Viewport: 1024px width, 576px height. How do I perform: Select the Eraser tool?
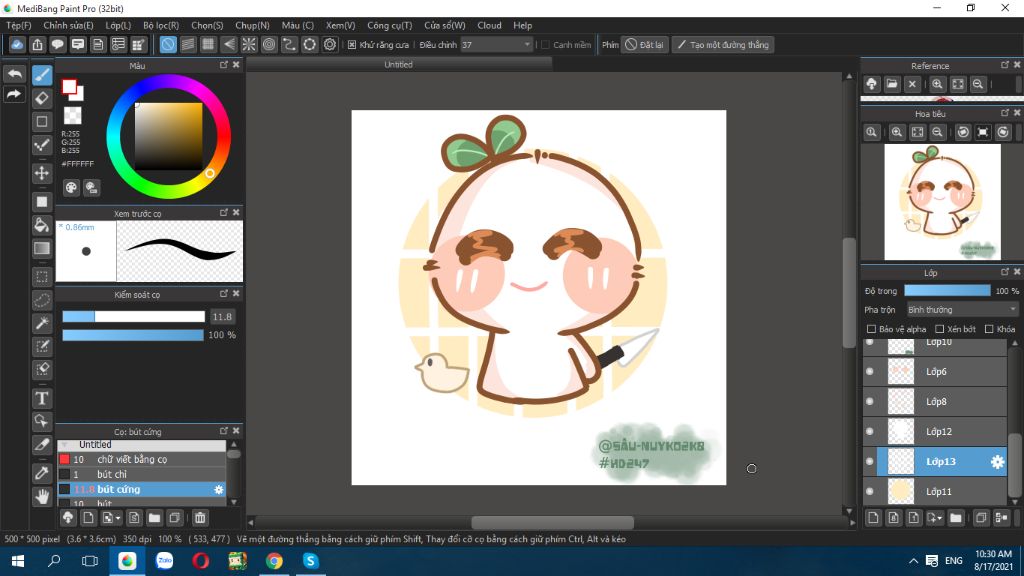42,98
